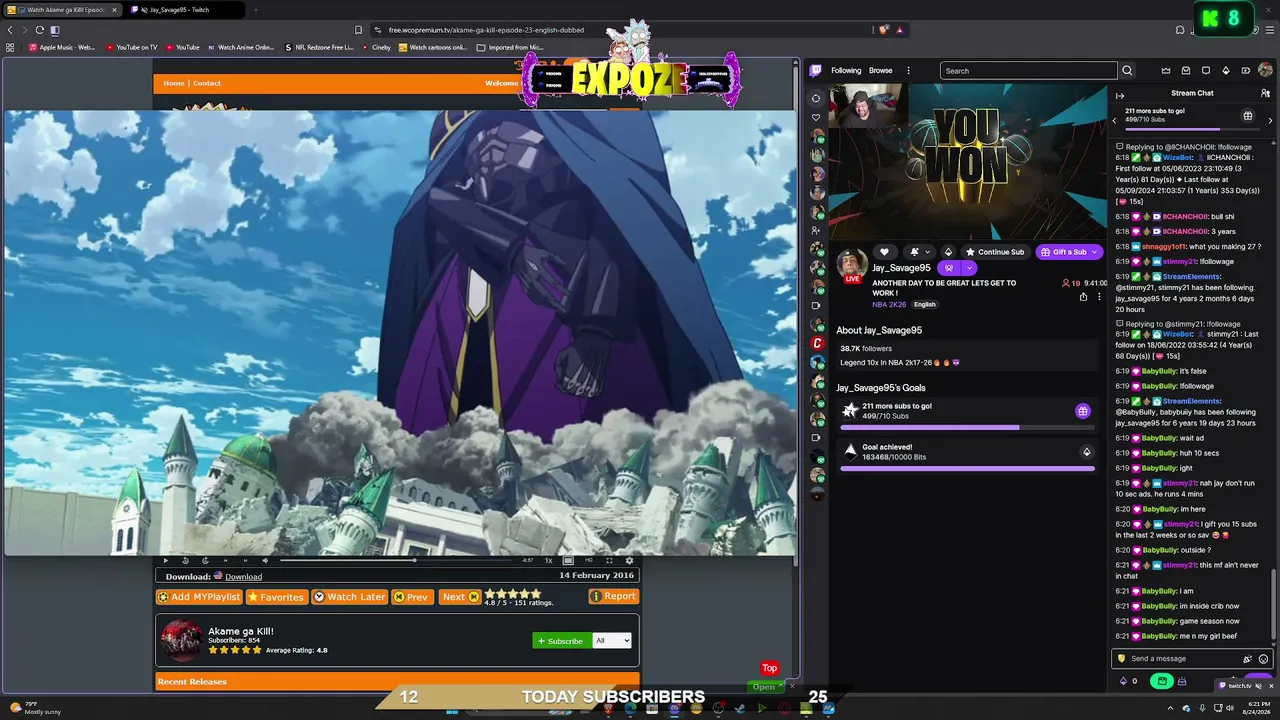Click the gift icon in subs goal banner
Image resolution: width=1280 pixels, height=720 pixels.
pos(1248,116)
